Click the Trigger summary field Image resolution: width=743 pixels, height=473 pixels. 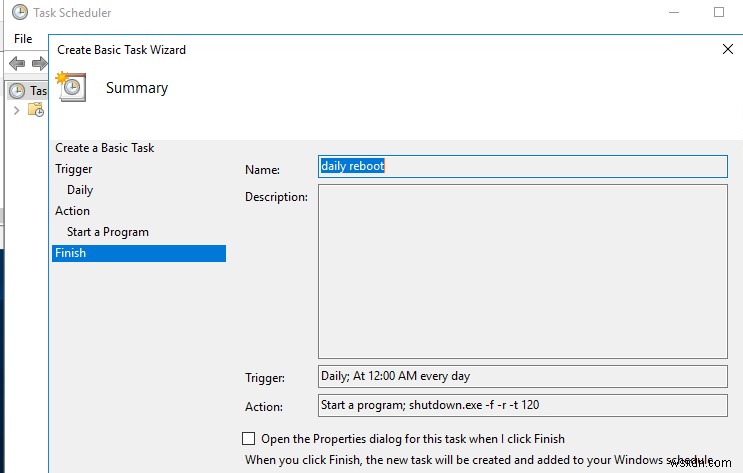523,377
